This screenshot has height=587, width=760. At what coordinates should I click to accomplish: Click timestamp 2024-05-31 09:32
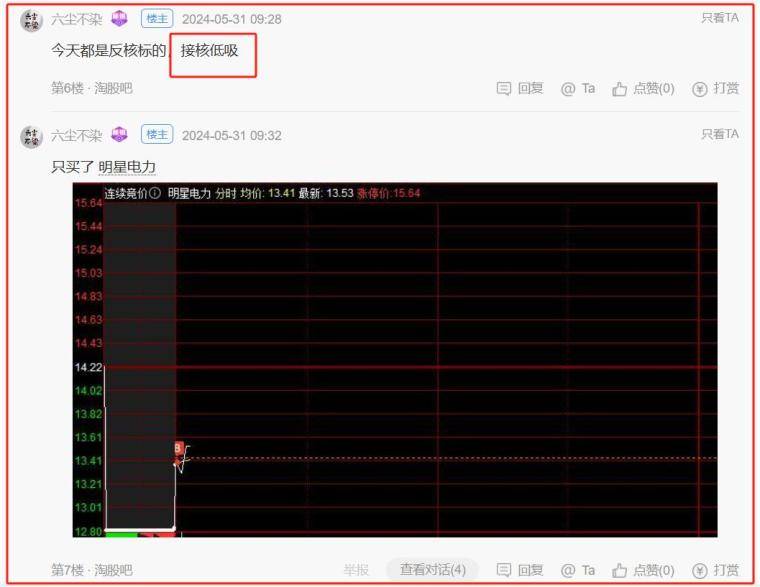click(232, 135)
